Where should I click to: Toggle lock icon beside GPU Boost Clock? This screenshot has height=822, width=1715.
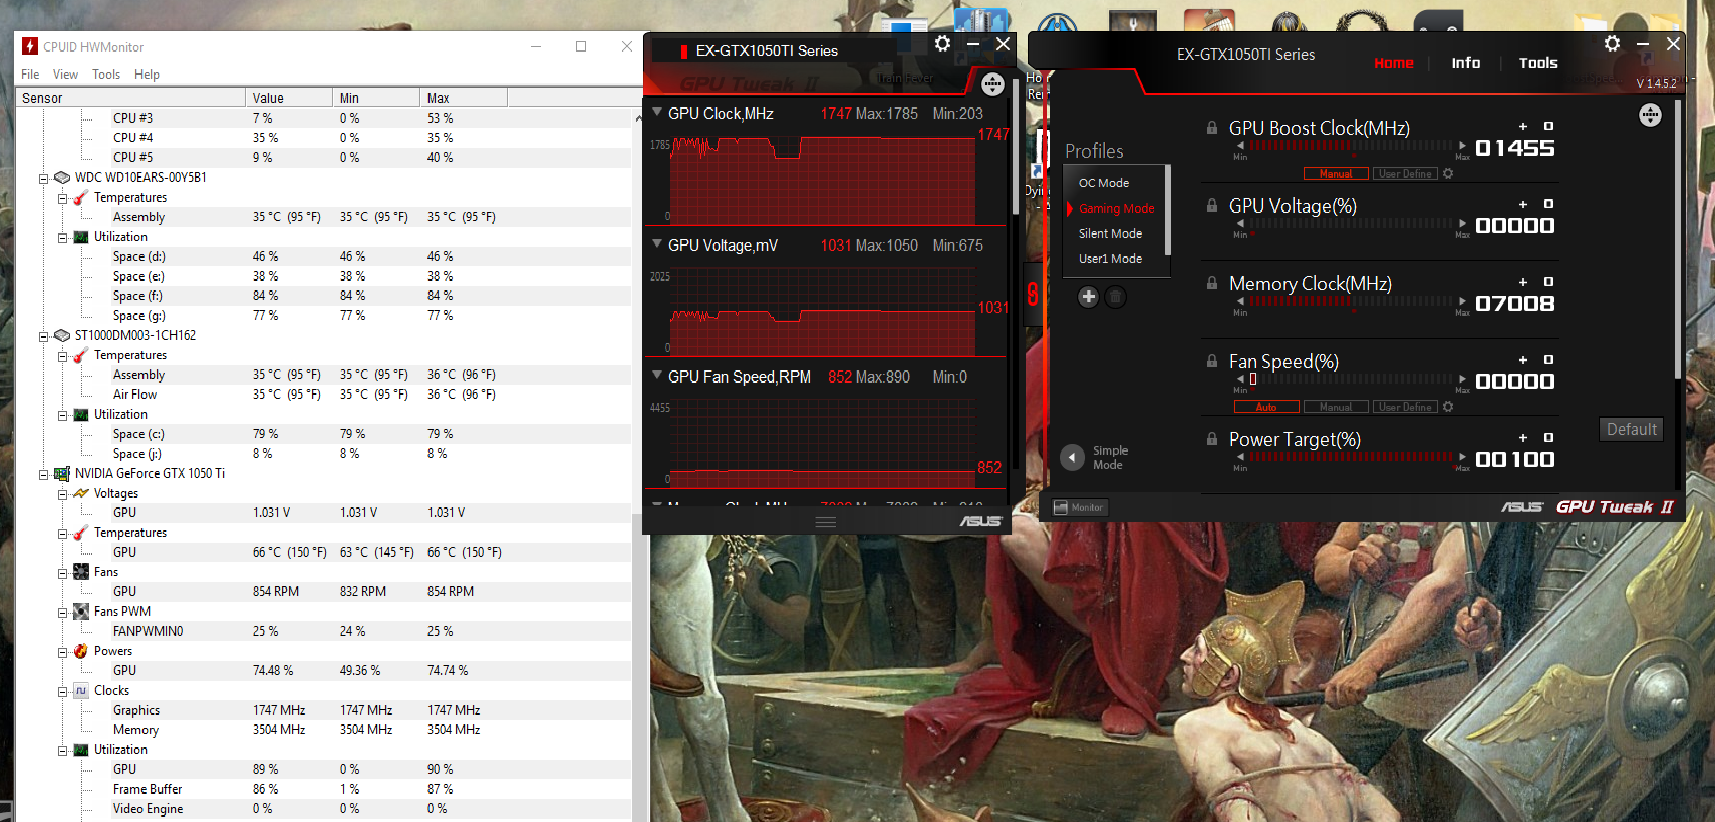pos(1212,128)
